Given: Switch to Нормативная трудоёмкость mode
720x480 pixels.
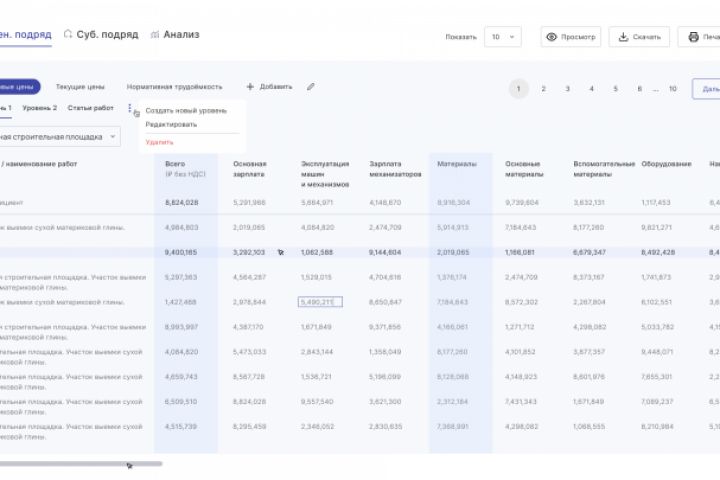Looking at the screenshot, I should click(174, 87).
